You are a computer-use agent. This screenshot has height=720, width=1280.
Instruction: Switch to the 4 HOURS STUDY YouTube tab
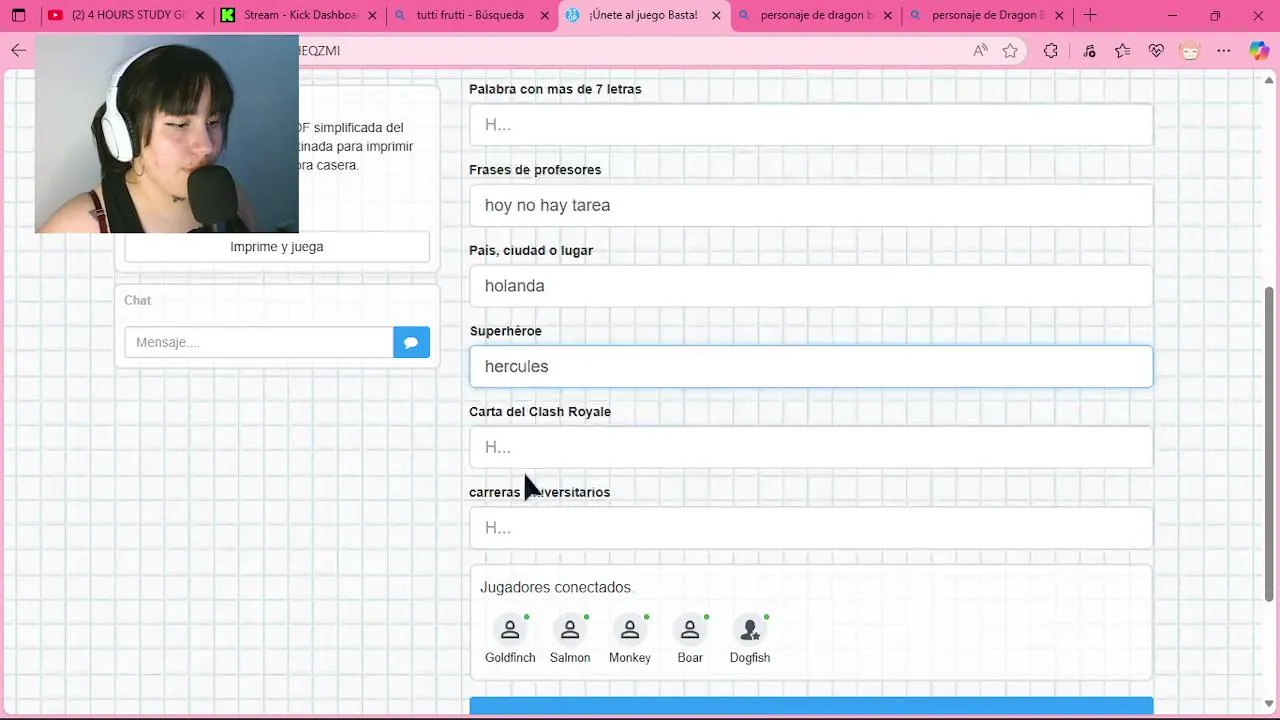tap(127, 15)
